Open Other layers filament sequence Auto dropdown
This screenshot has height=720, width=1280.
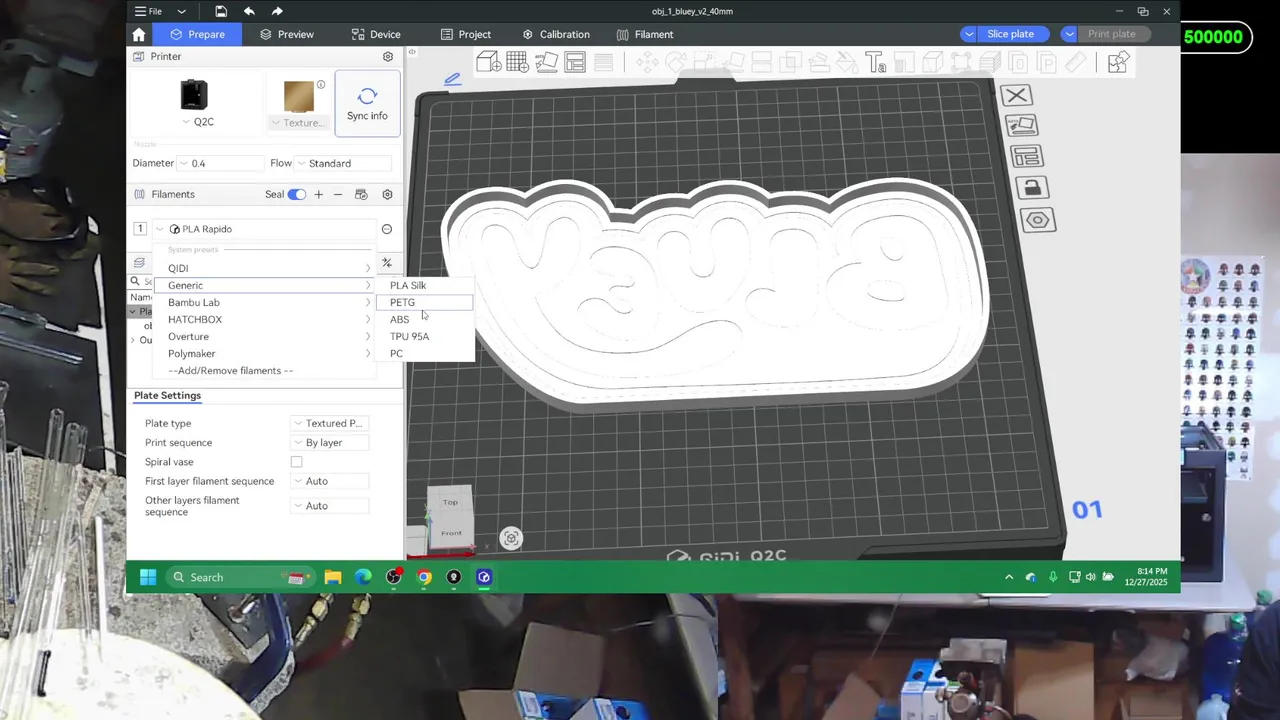click(330, 506)
